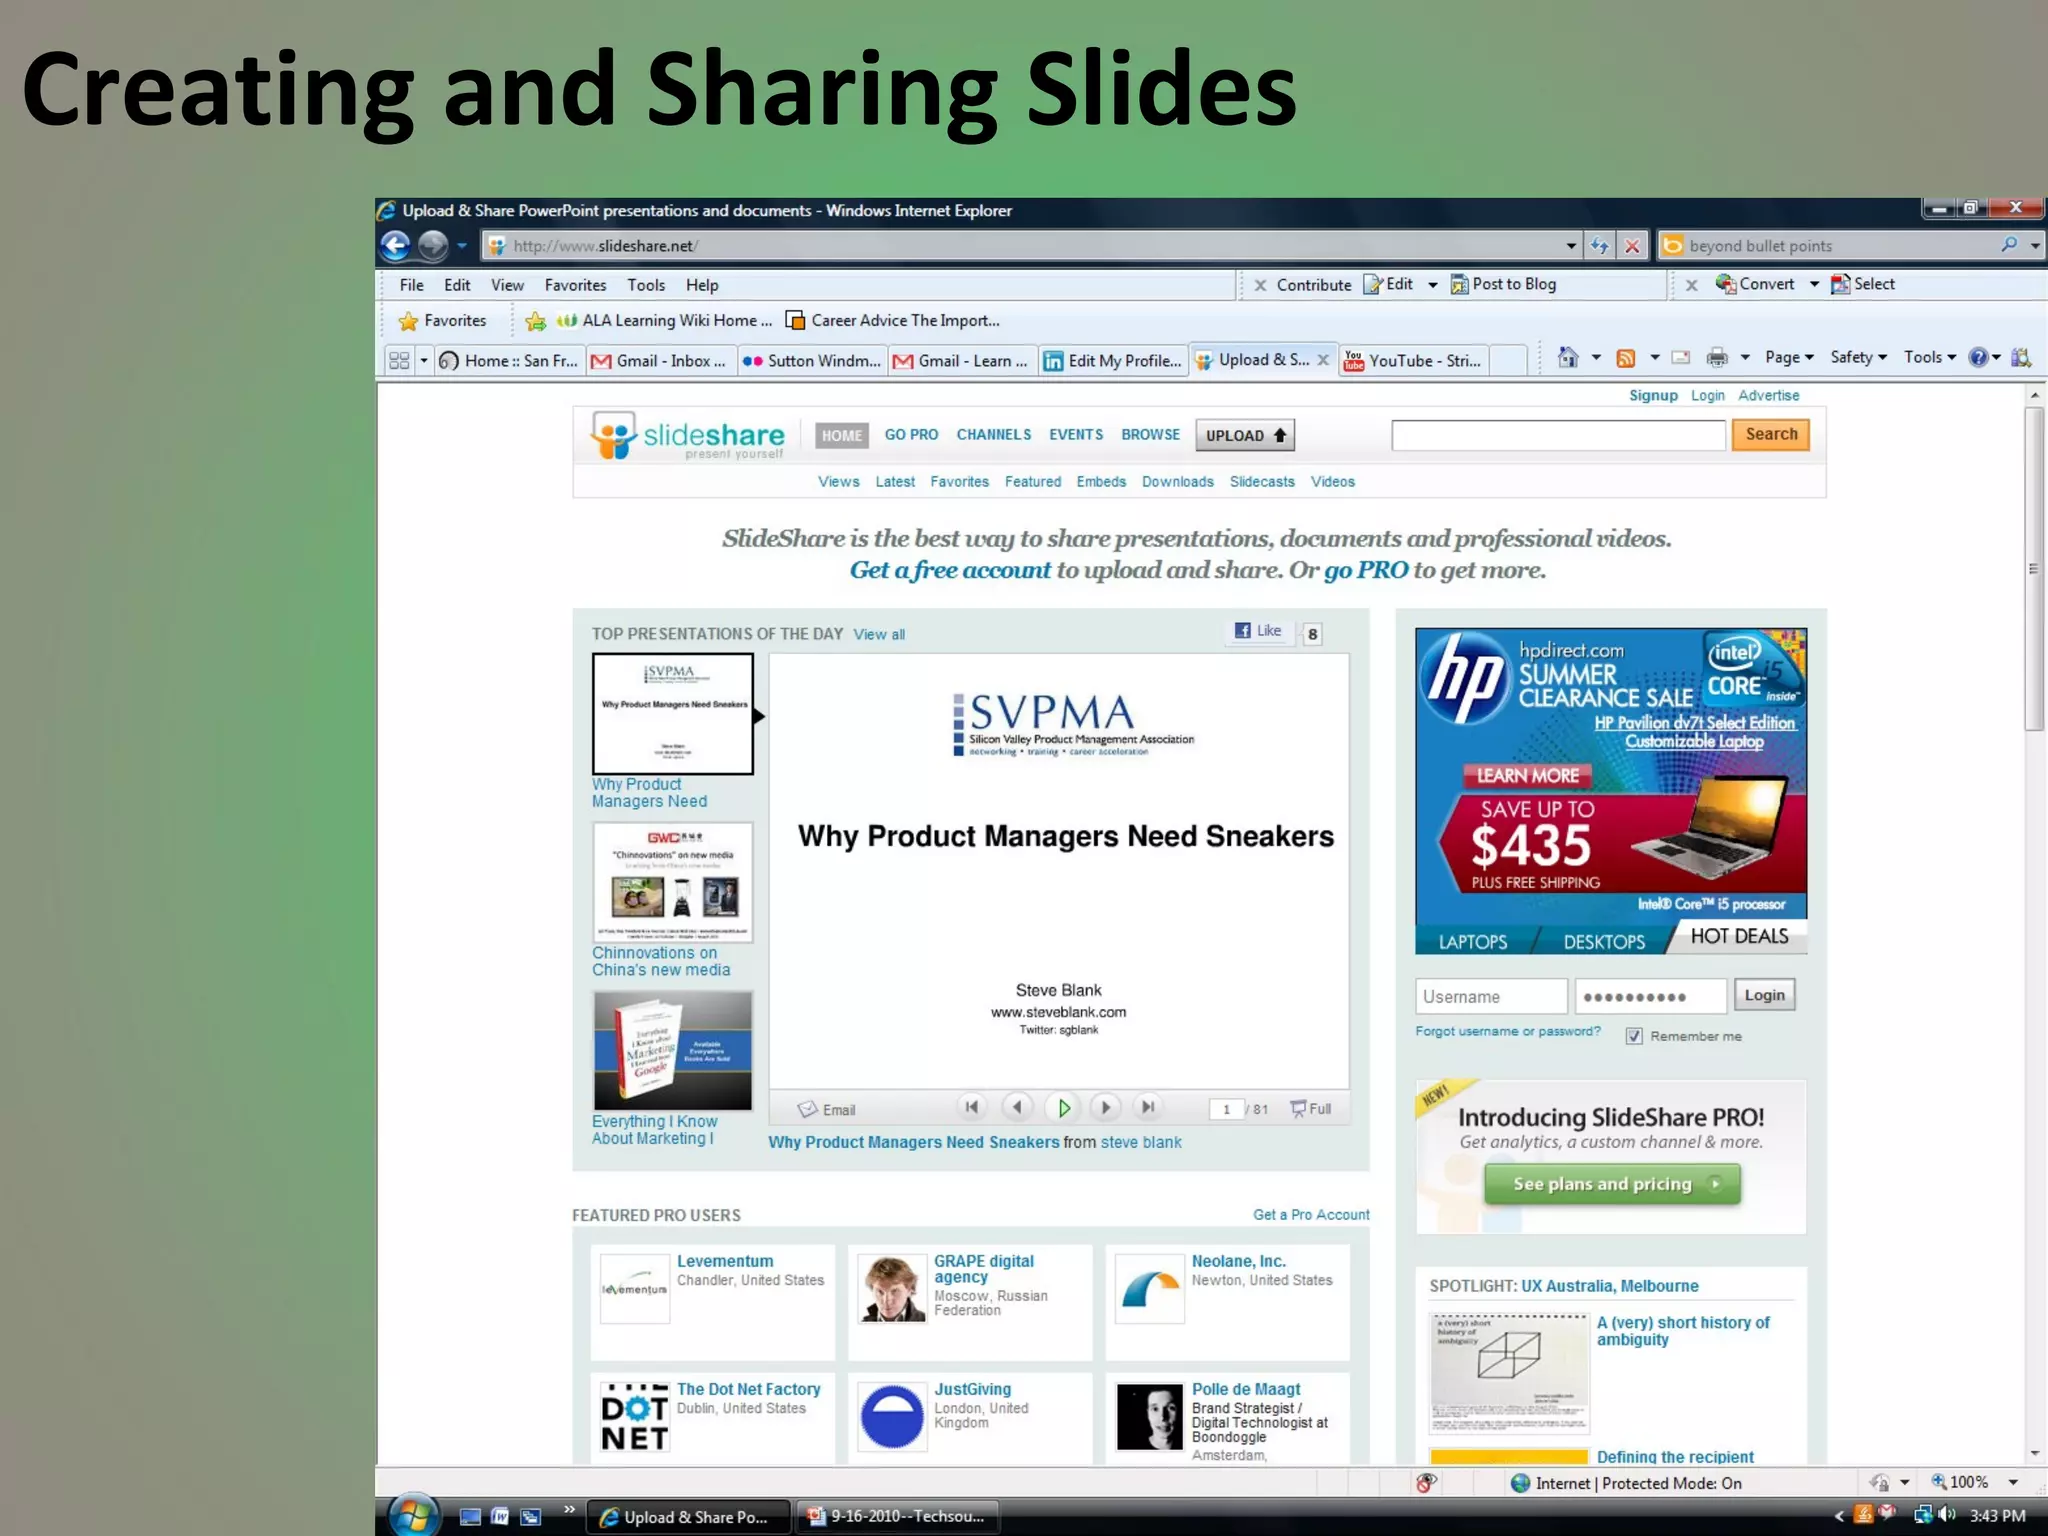Click the Print icon in the command bar

(1717, 357)
